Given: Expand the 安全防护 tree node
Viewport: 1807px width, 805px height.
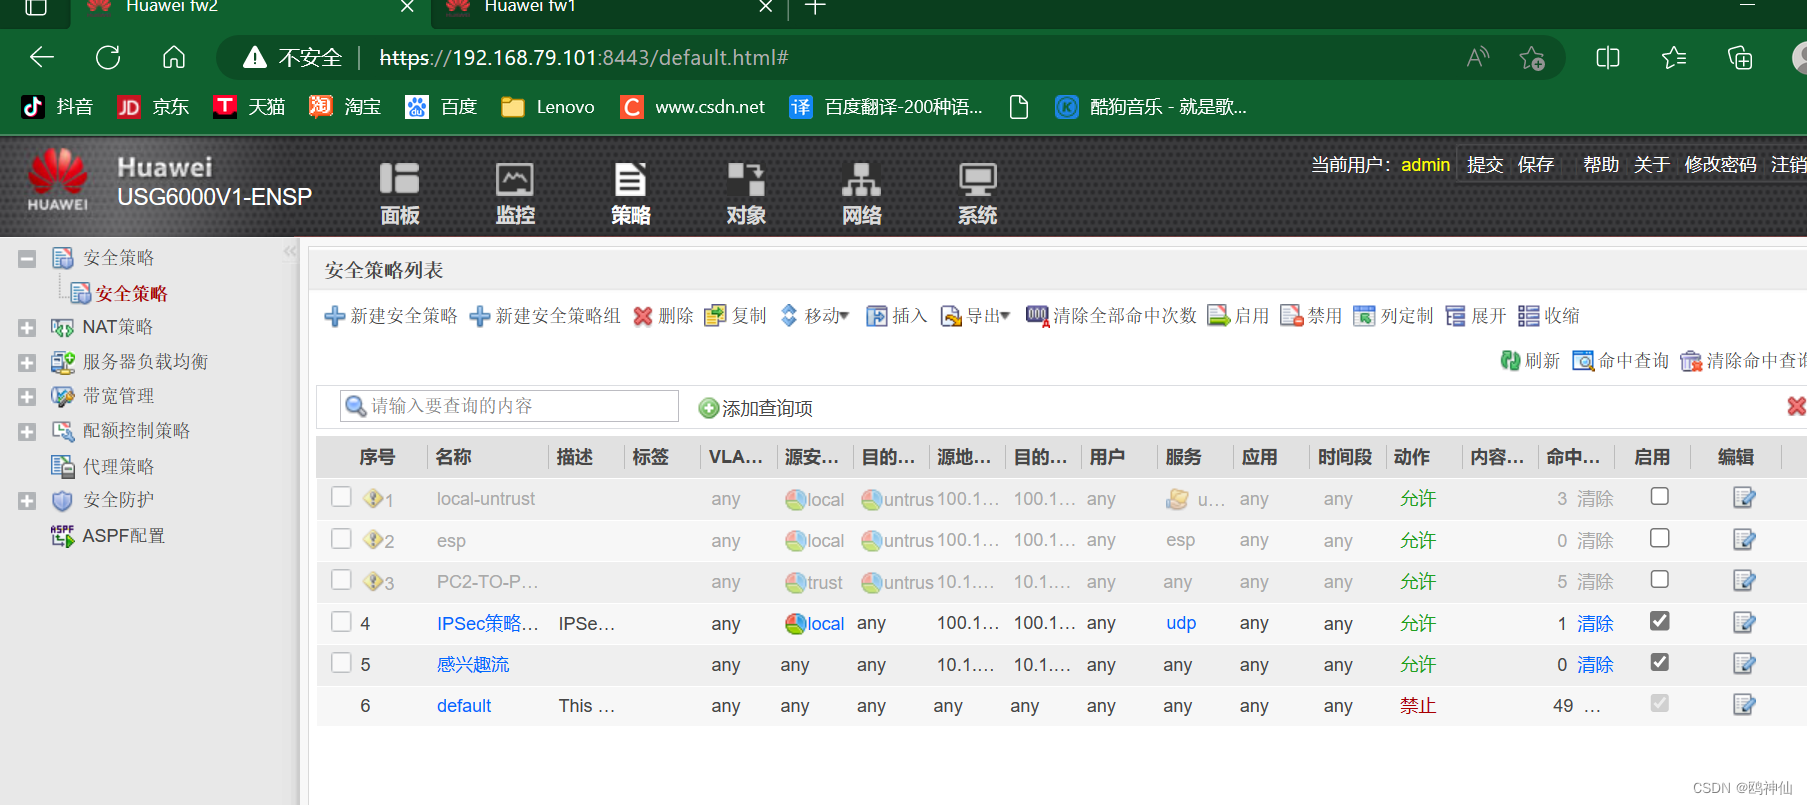Looking at the screenshot, I should 27,501.
